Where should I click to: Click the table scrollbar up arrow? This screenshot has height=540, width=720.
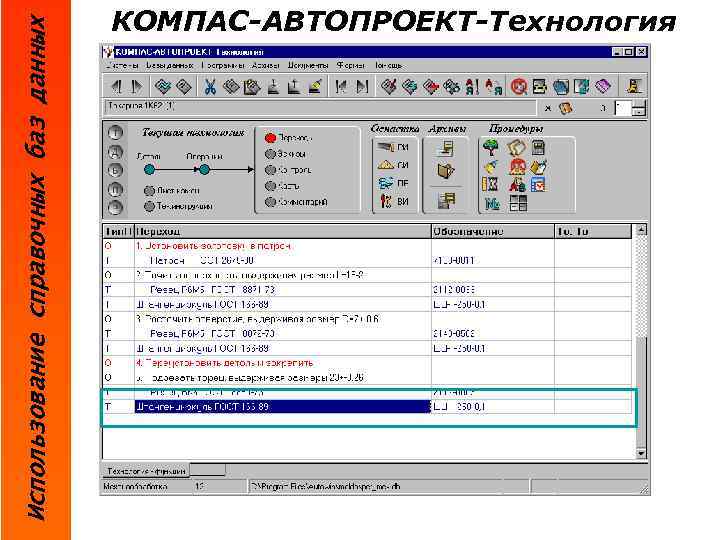641,231
